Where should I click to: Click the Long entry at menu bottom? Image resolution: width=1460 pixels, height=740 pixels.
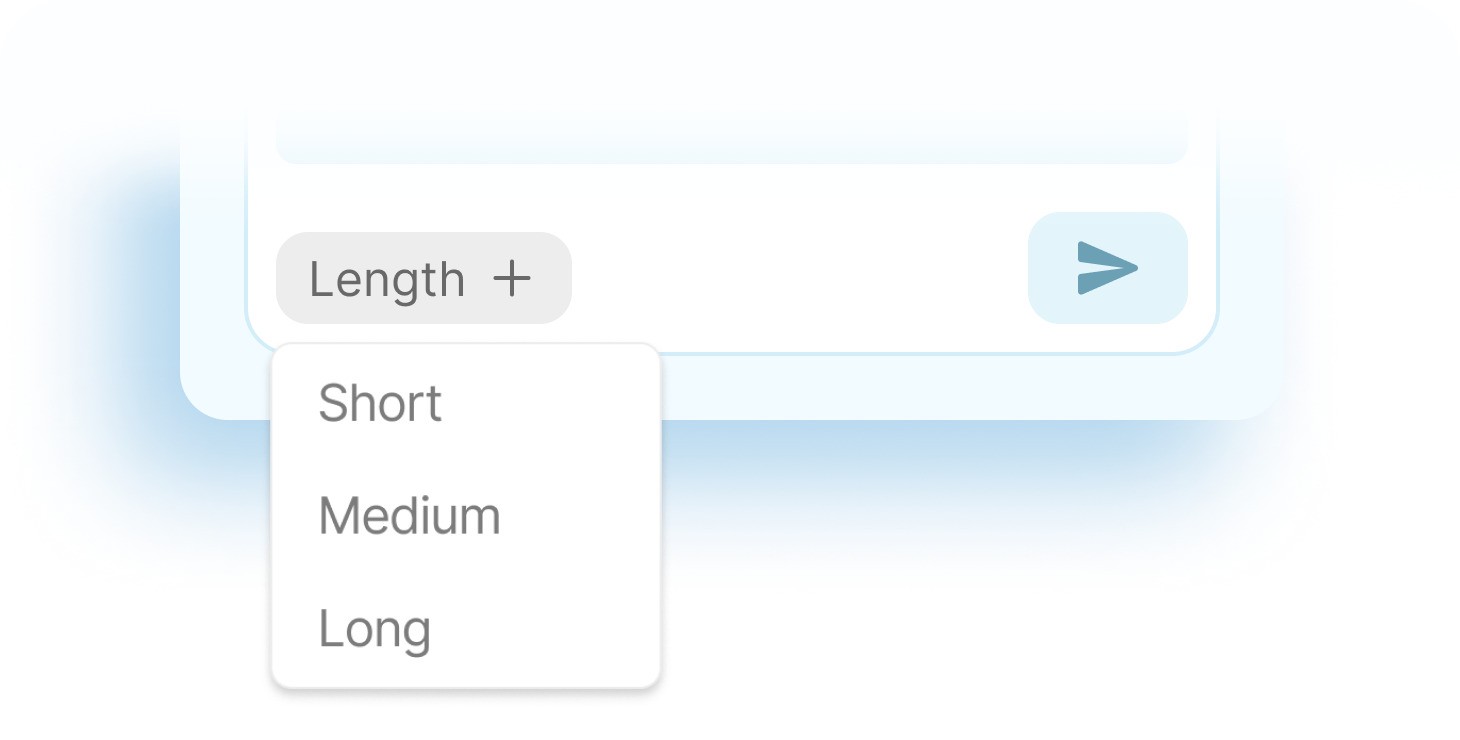(374, 629)
